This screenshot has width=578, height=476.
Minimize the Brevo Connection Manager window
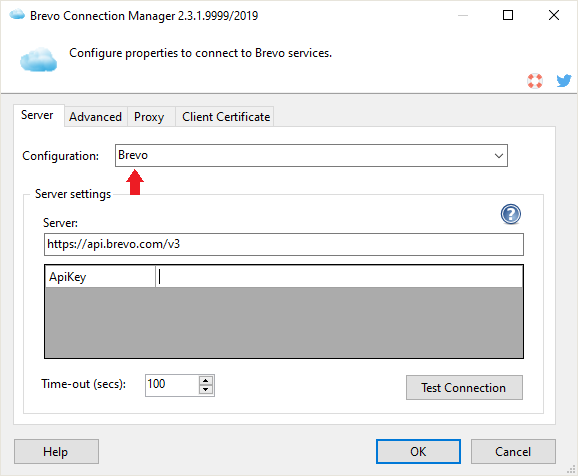tap(463, 15)
